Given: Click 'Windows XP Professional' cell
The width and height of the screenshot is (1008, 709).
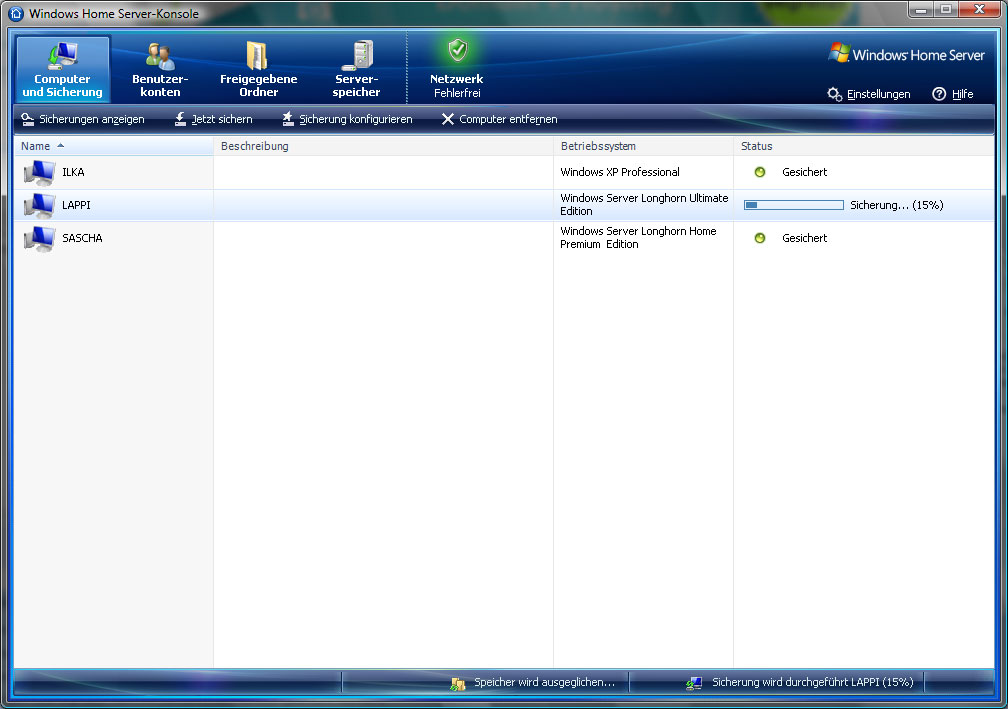Looking at the screenshot, I should (620, 172).
